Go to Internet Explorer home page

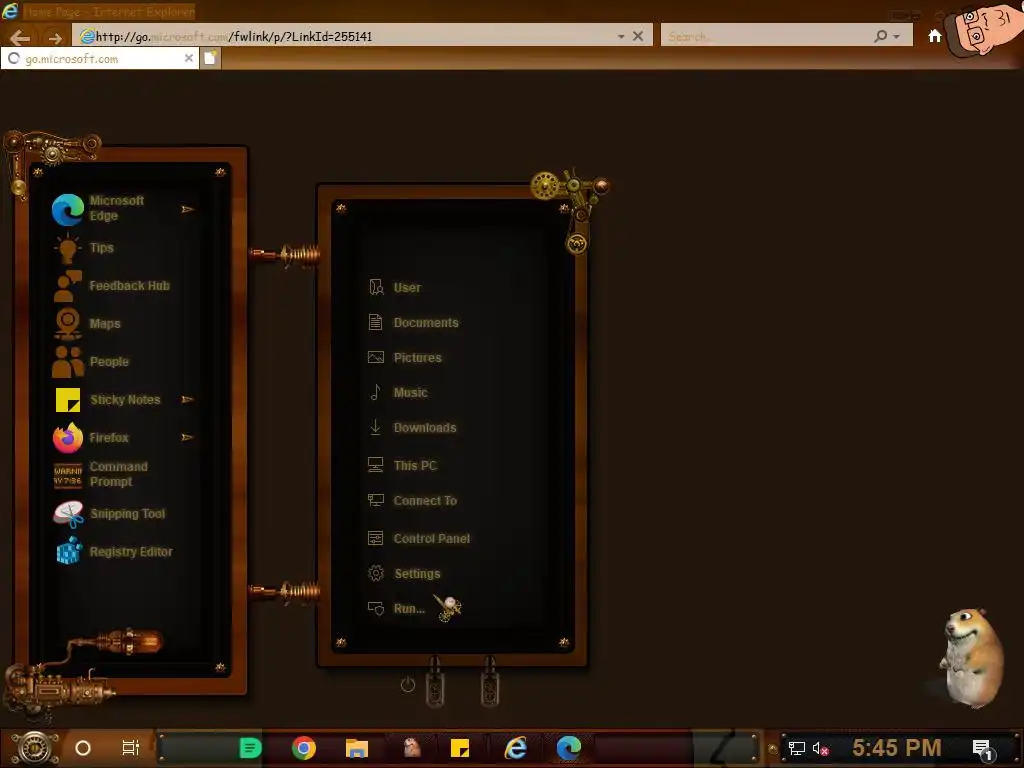coord(935,36)
